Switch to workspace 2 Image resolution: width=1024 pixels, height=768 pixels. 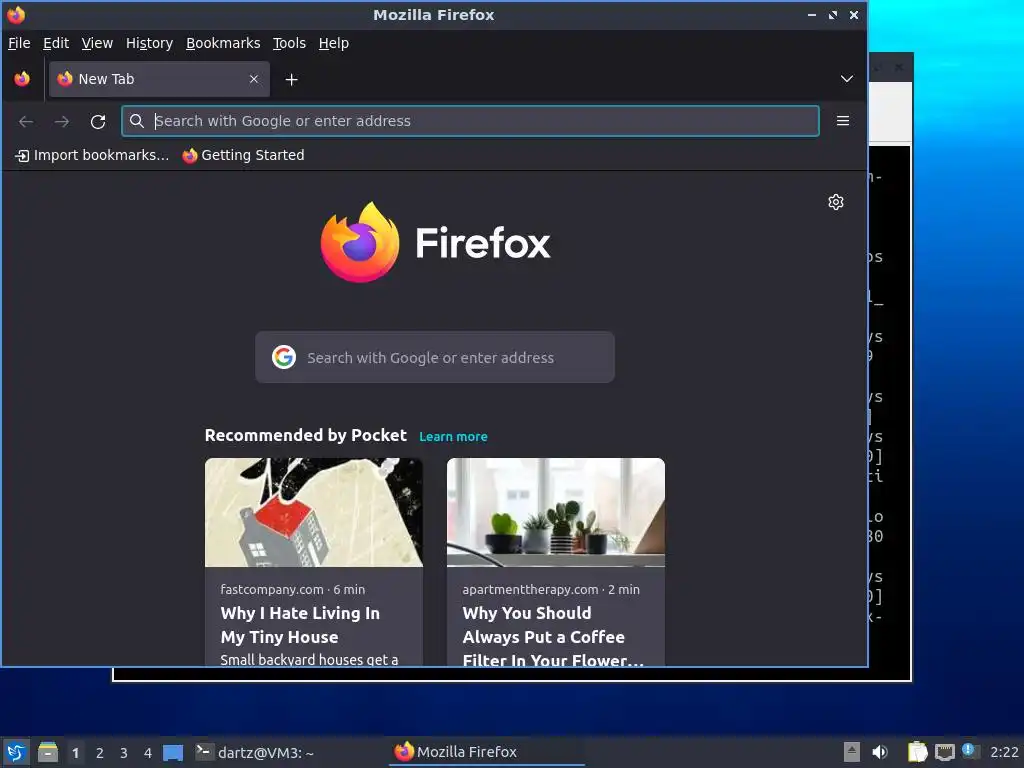coord(100,753)
